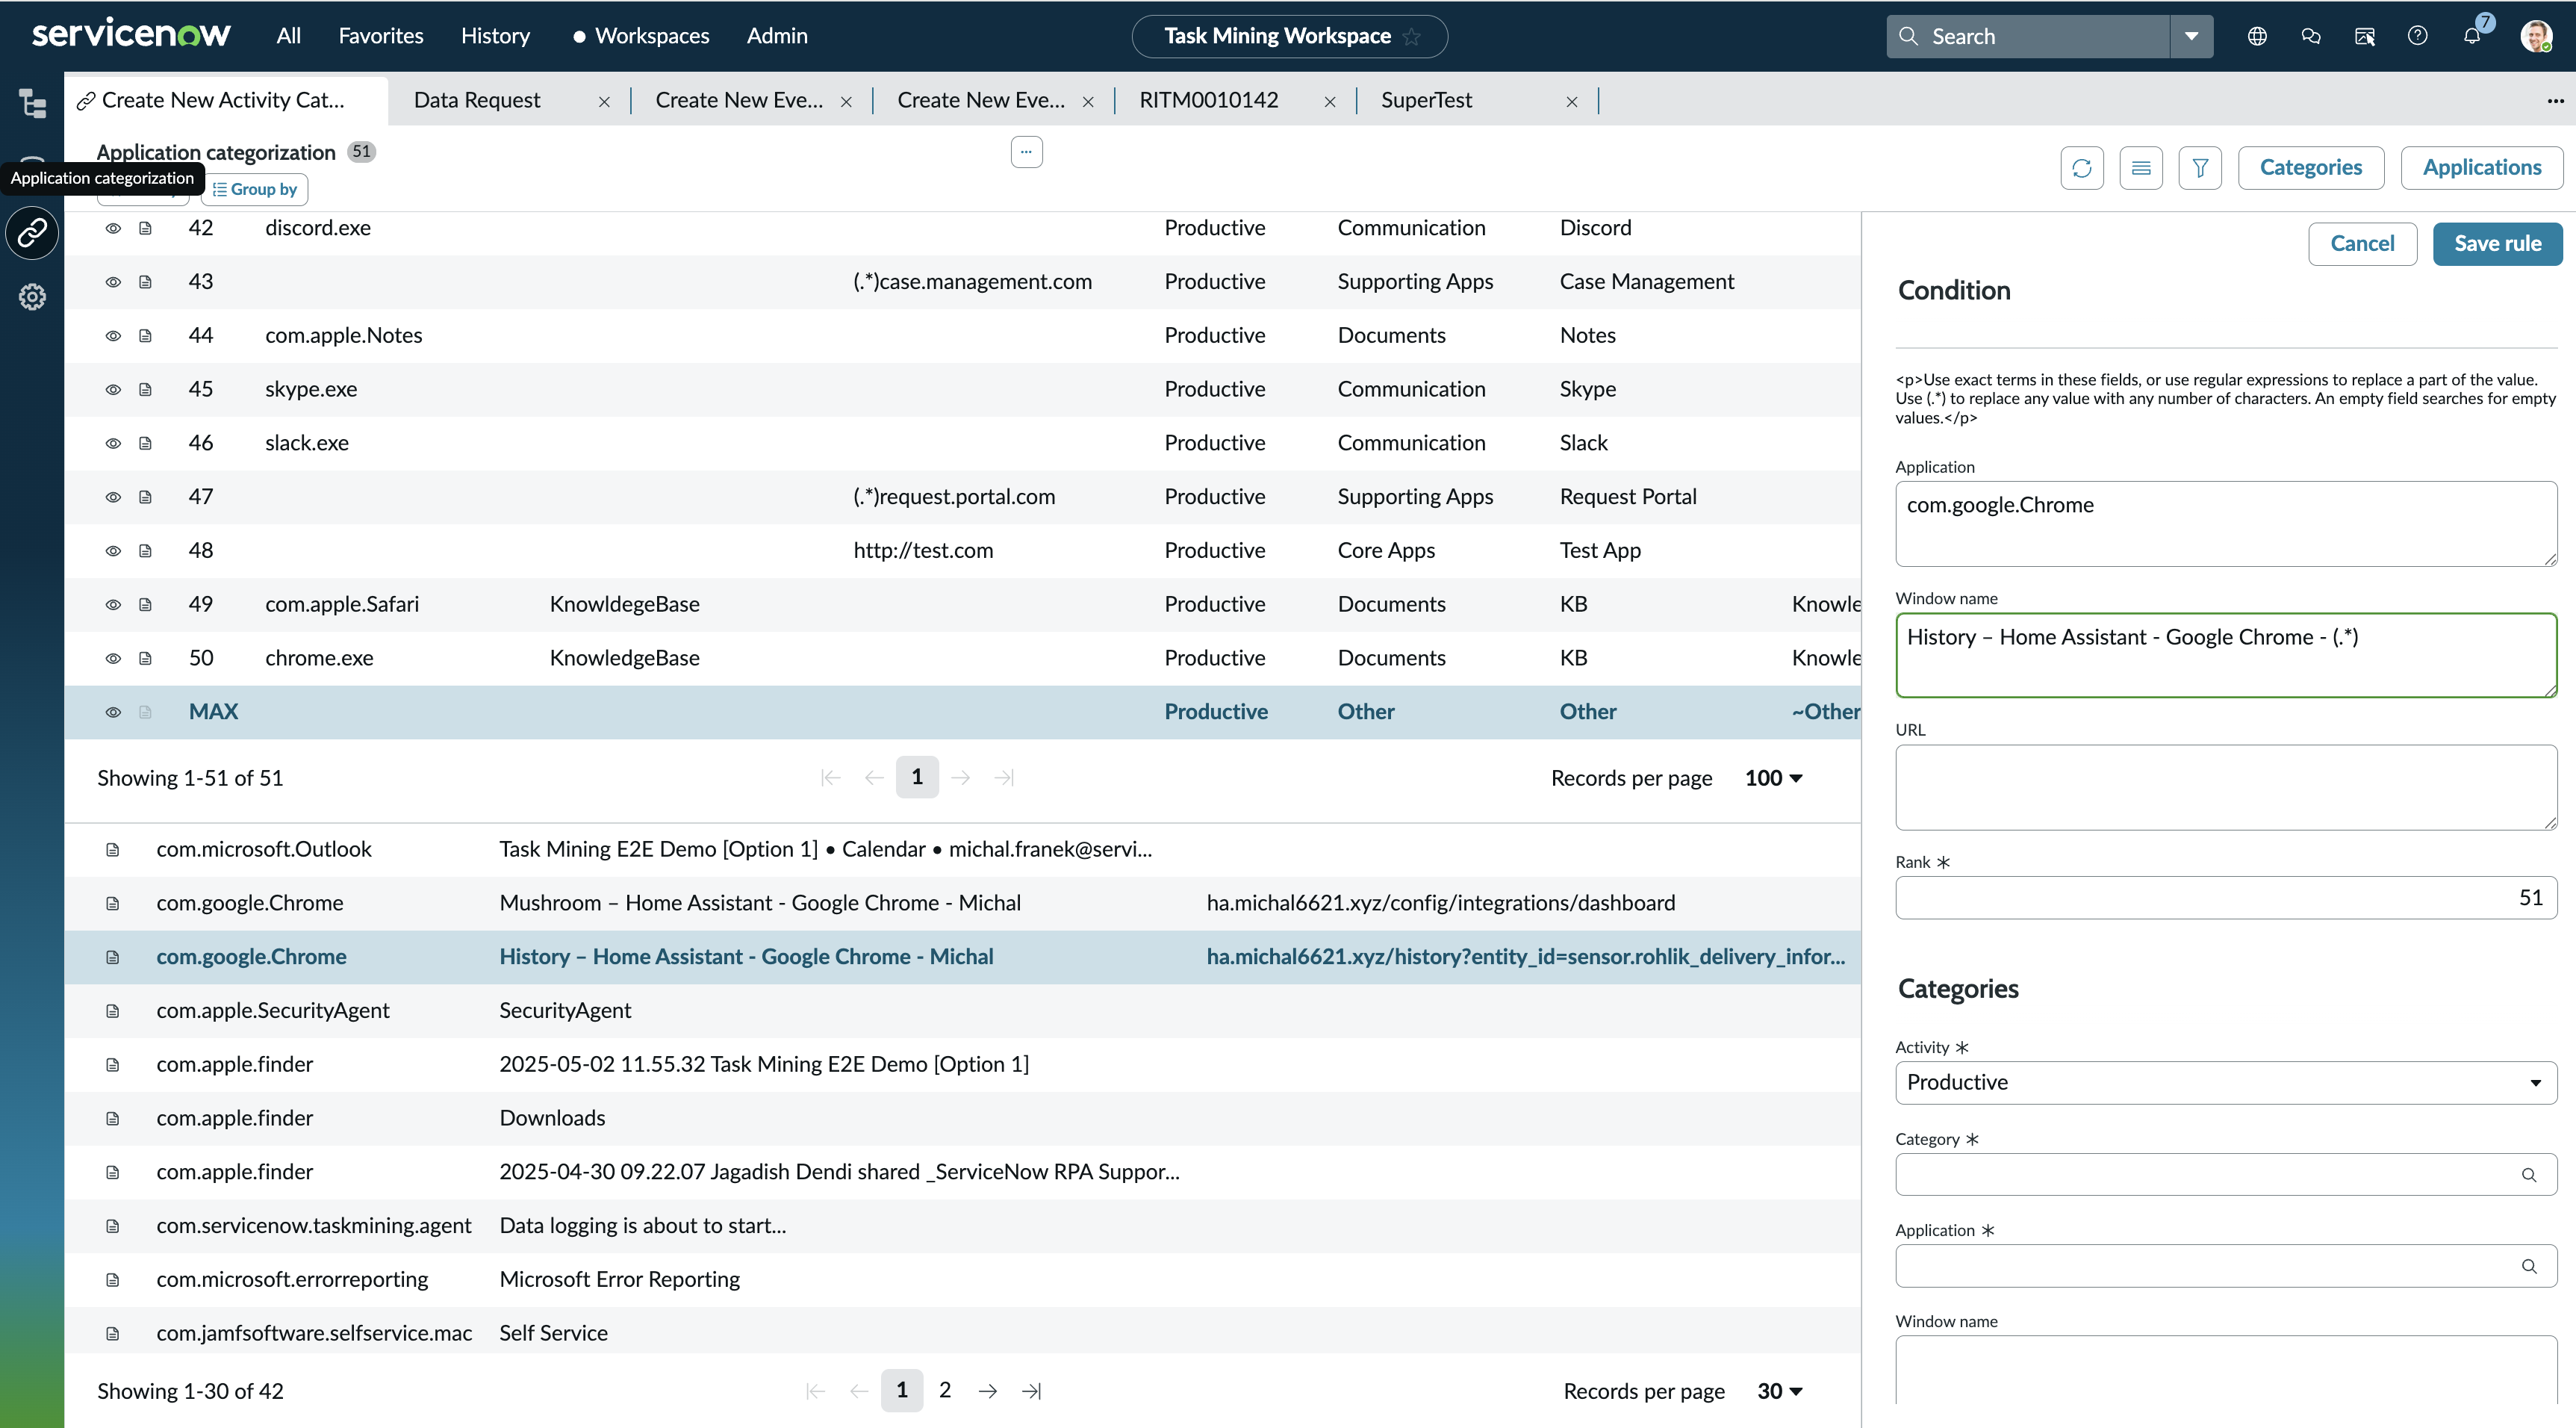Open the Admin menu
Image resolution: width=2576 pixels, height=1428 pixels.
point(777,36)
